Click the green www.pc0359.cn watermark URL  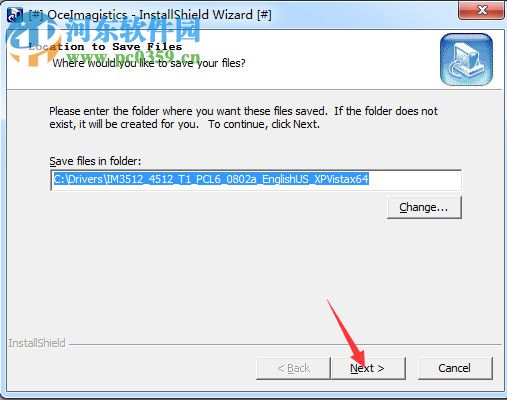(133, 58)
